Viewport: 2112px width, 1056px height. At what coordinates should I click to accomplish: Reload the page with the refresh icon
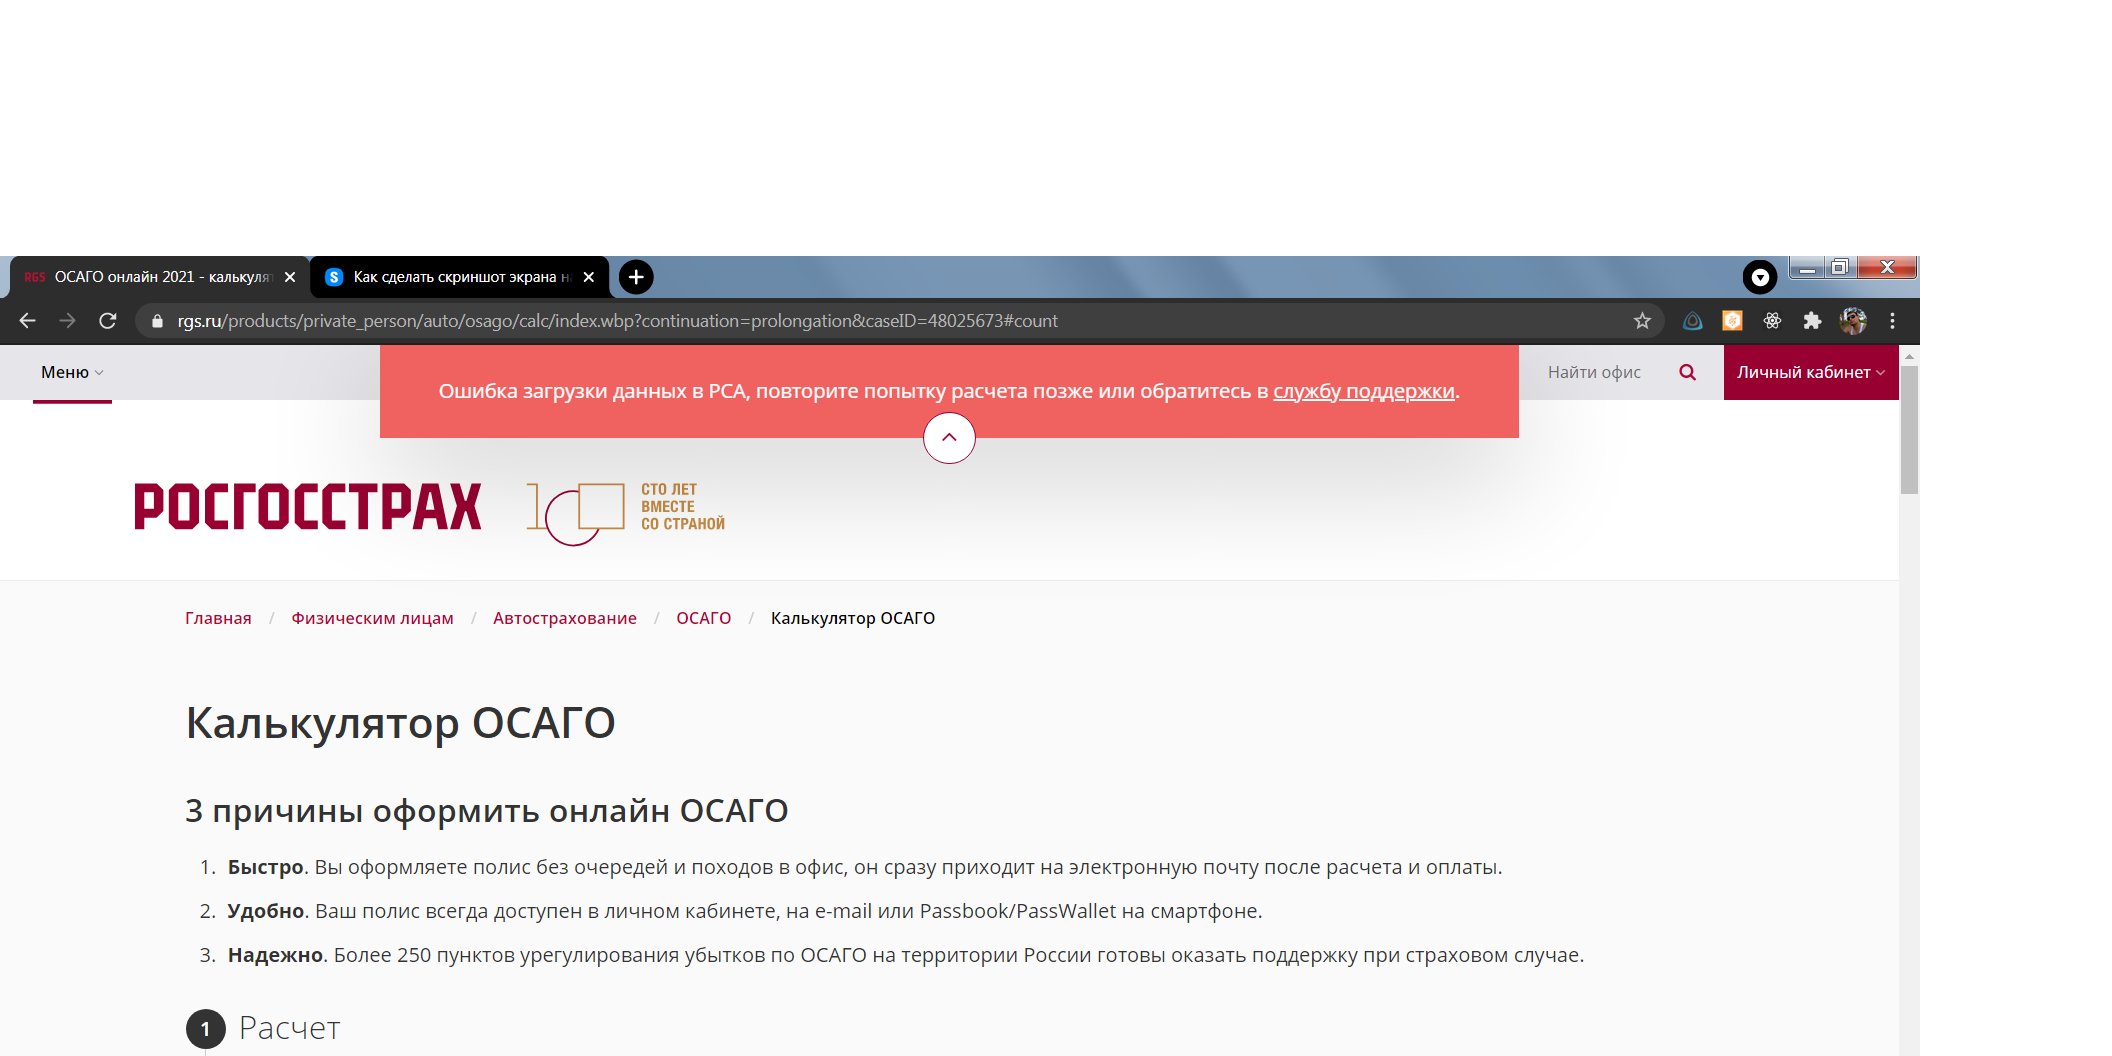pyautogui.click(x=108, y=321)
